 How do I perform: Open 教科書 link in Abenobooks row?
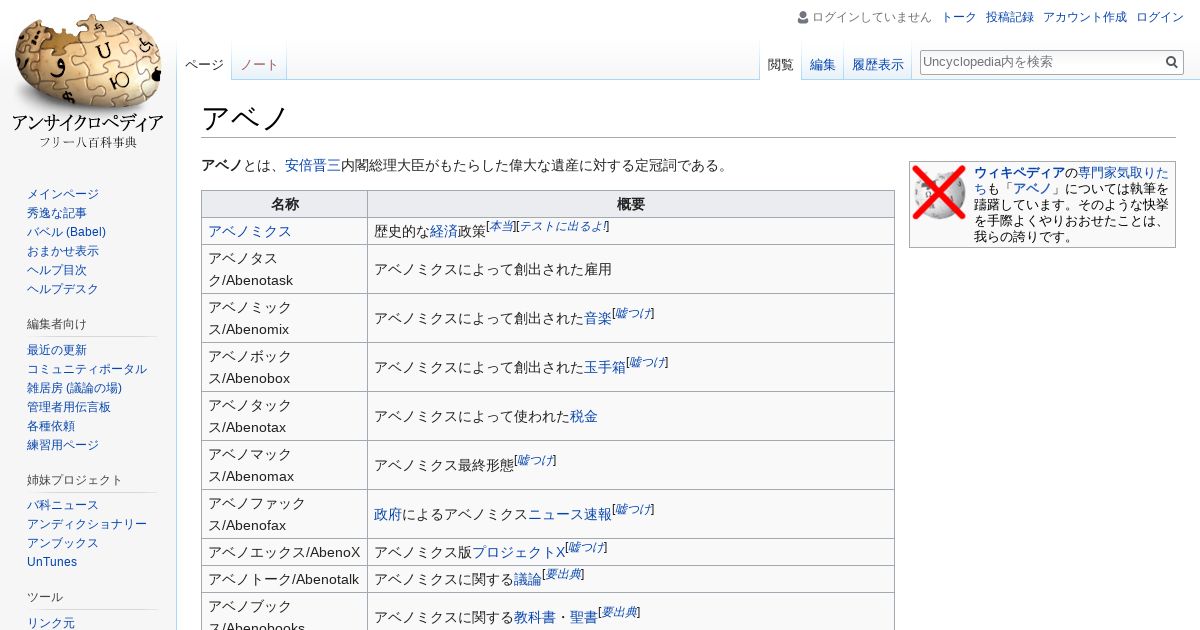(535, 618)
